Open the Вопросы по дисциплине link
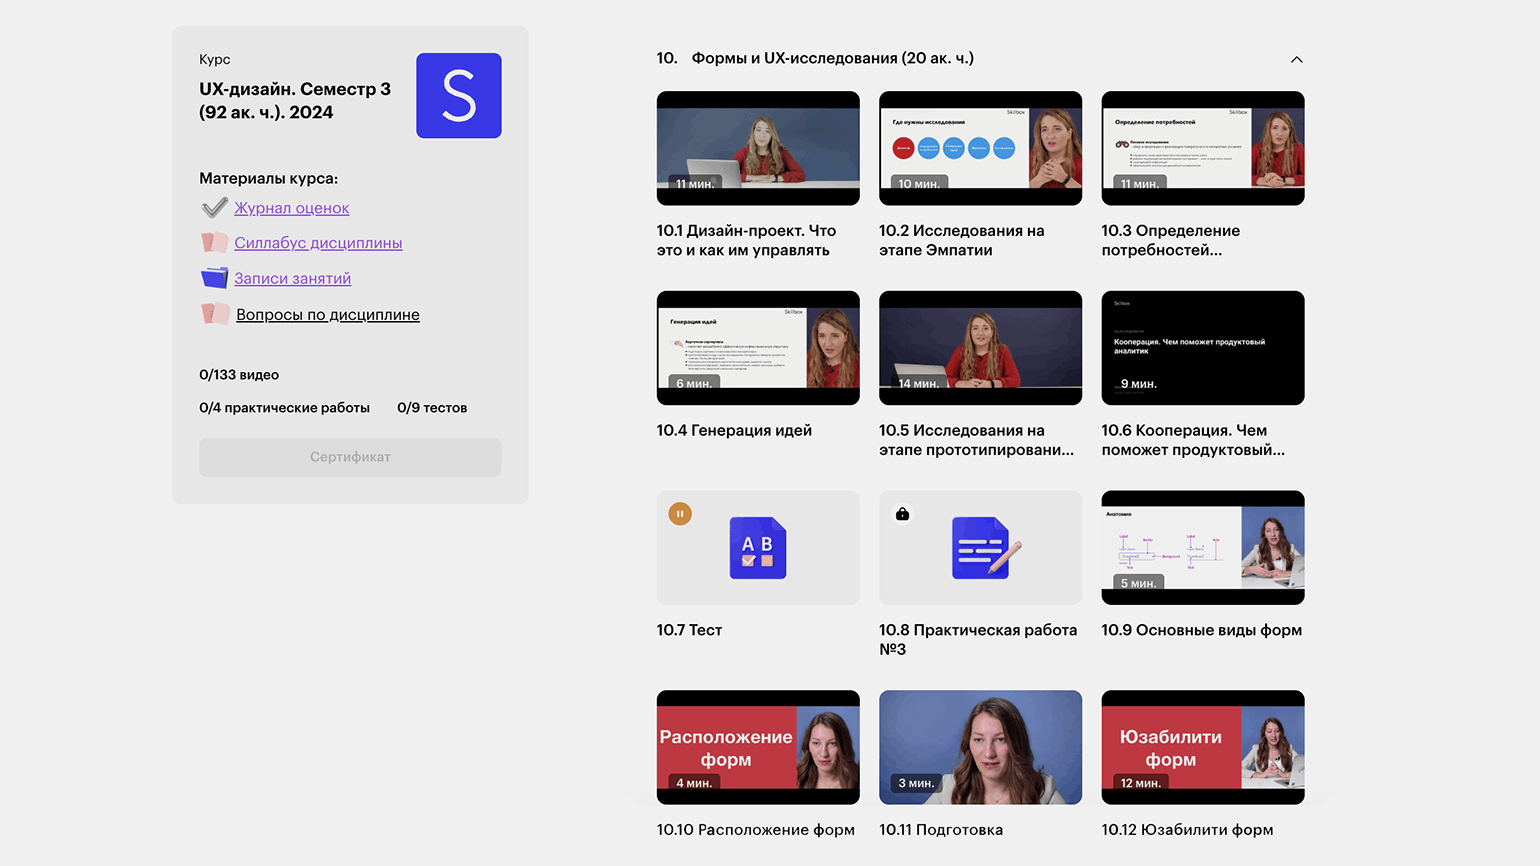The image size is (1540, 866). pyautogui.click(x=327, y=314)
